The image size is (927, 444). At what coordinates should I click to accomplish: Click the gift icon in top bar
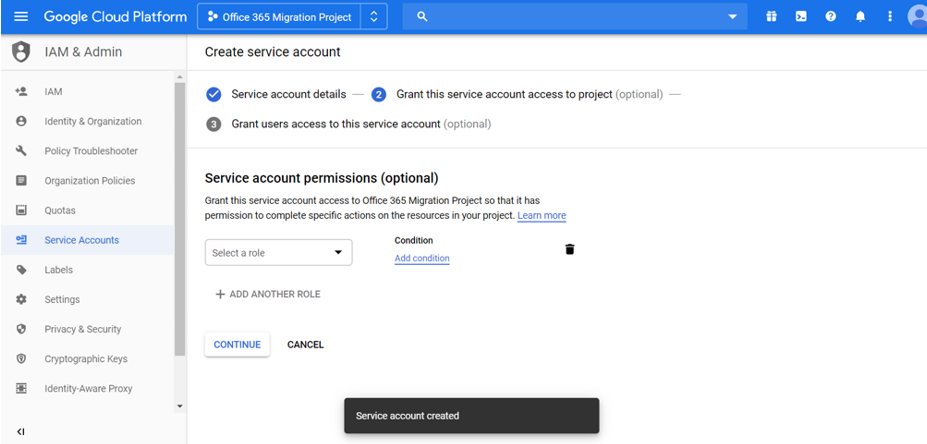click(x=771, y=17)
